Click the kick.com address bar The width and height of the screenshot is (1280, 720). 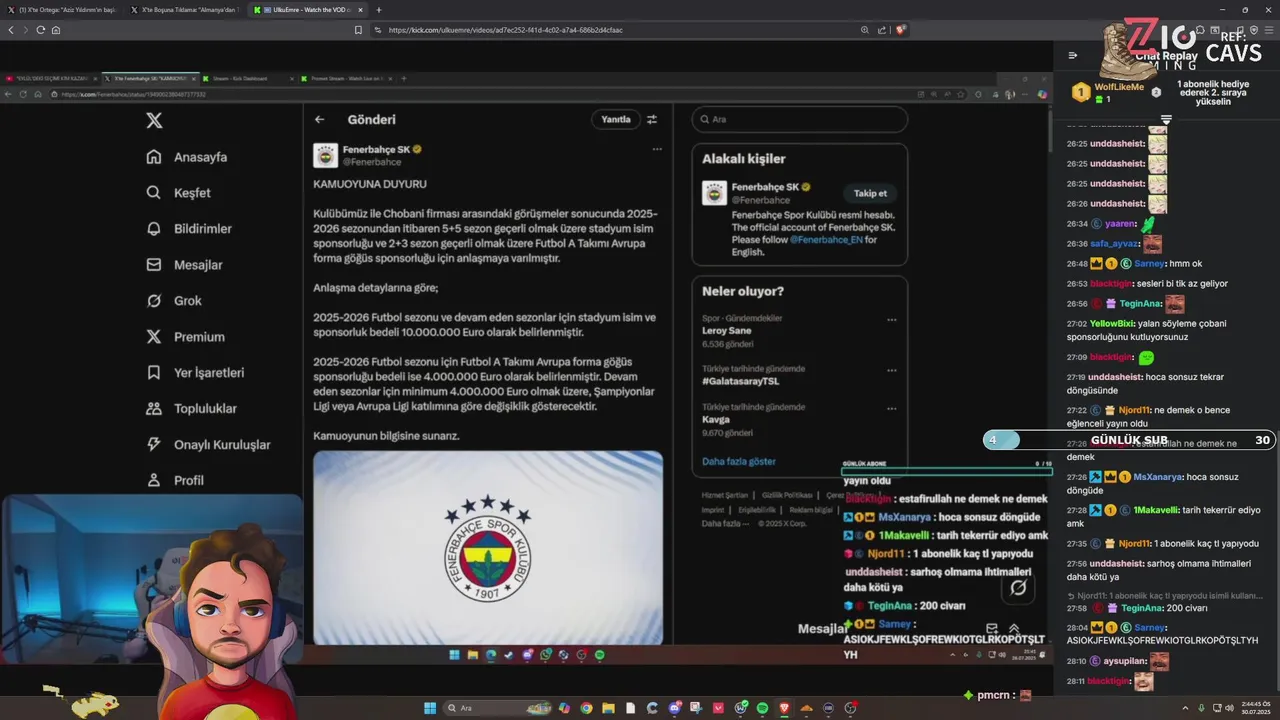[615, 30]
